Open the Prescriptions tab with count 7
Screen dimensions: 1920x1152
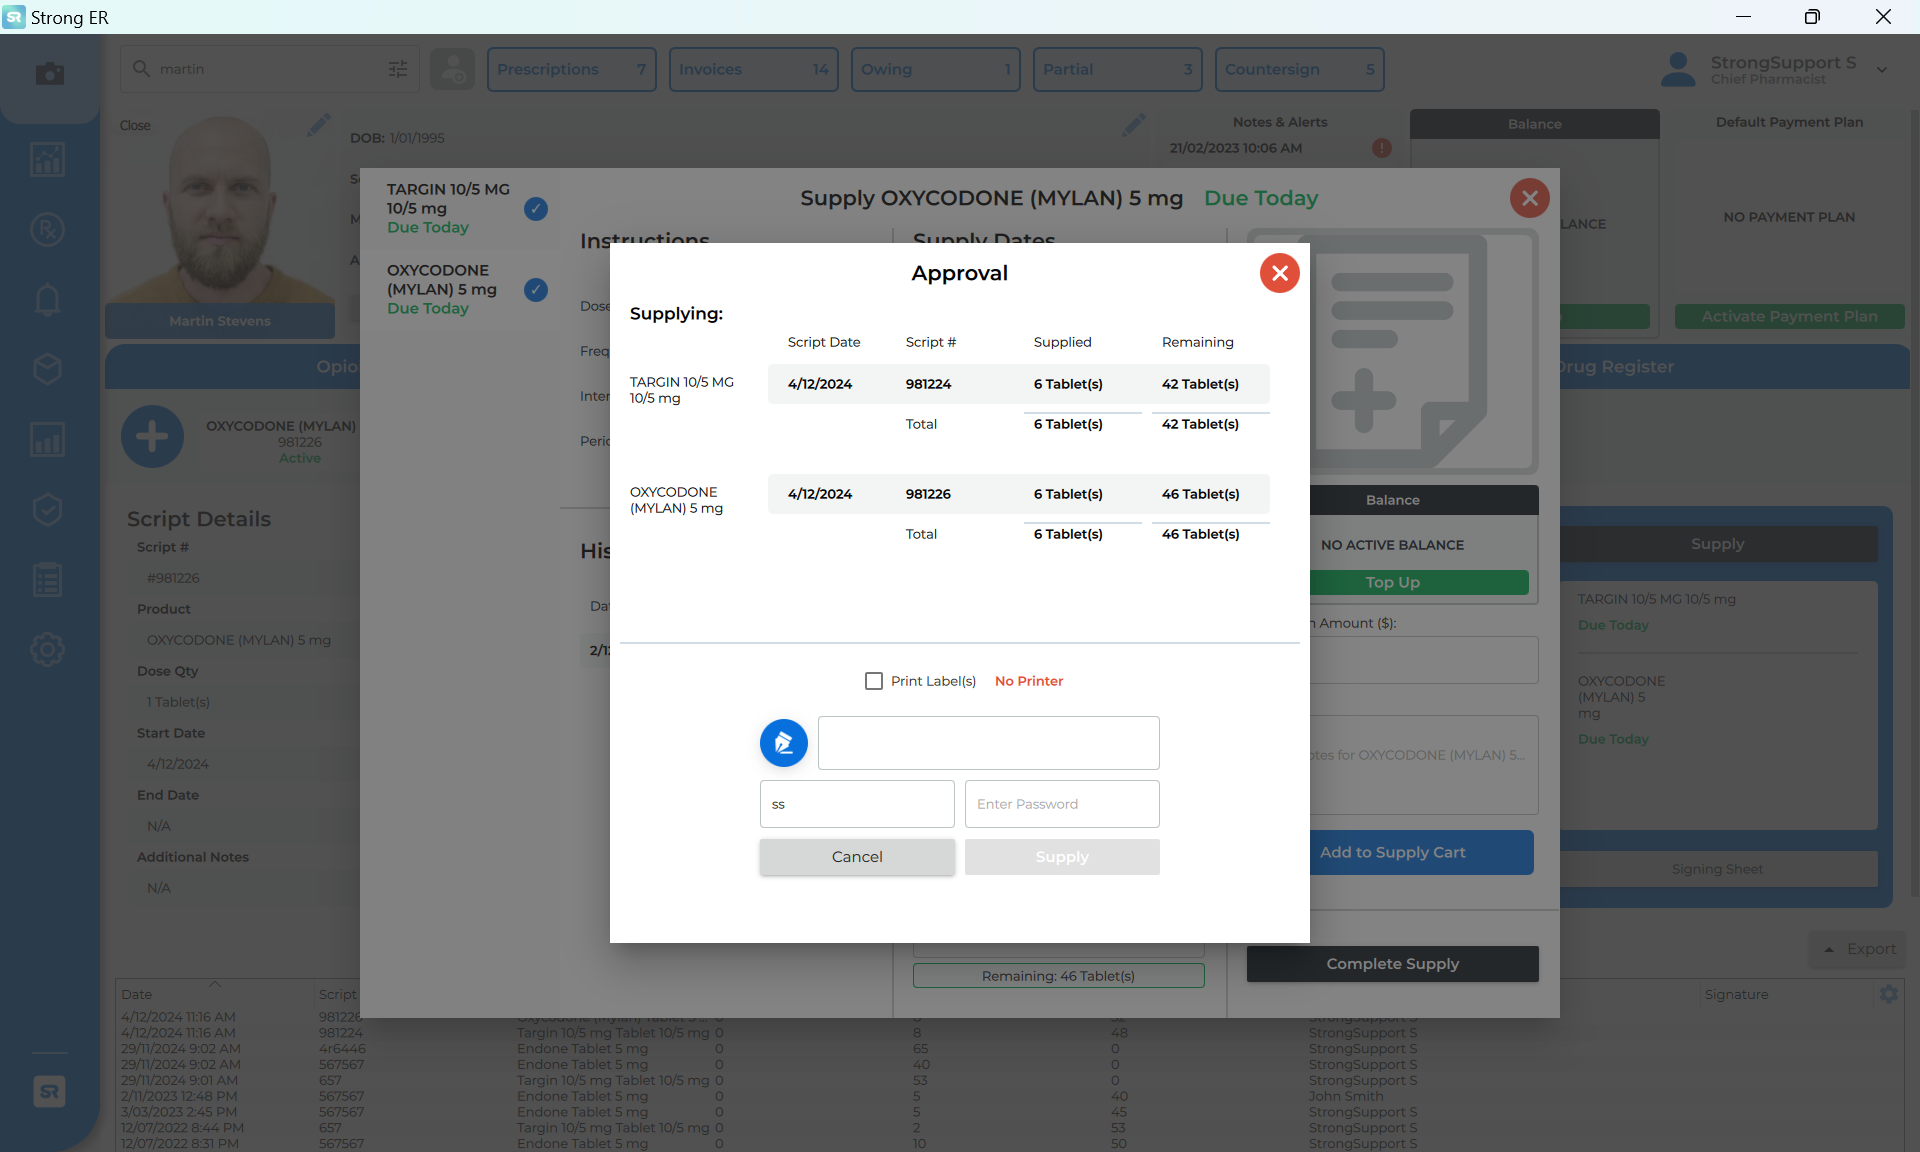pyautogui.click(x=572, y=69)
